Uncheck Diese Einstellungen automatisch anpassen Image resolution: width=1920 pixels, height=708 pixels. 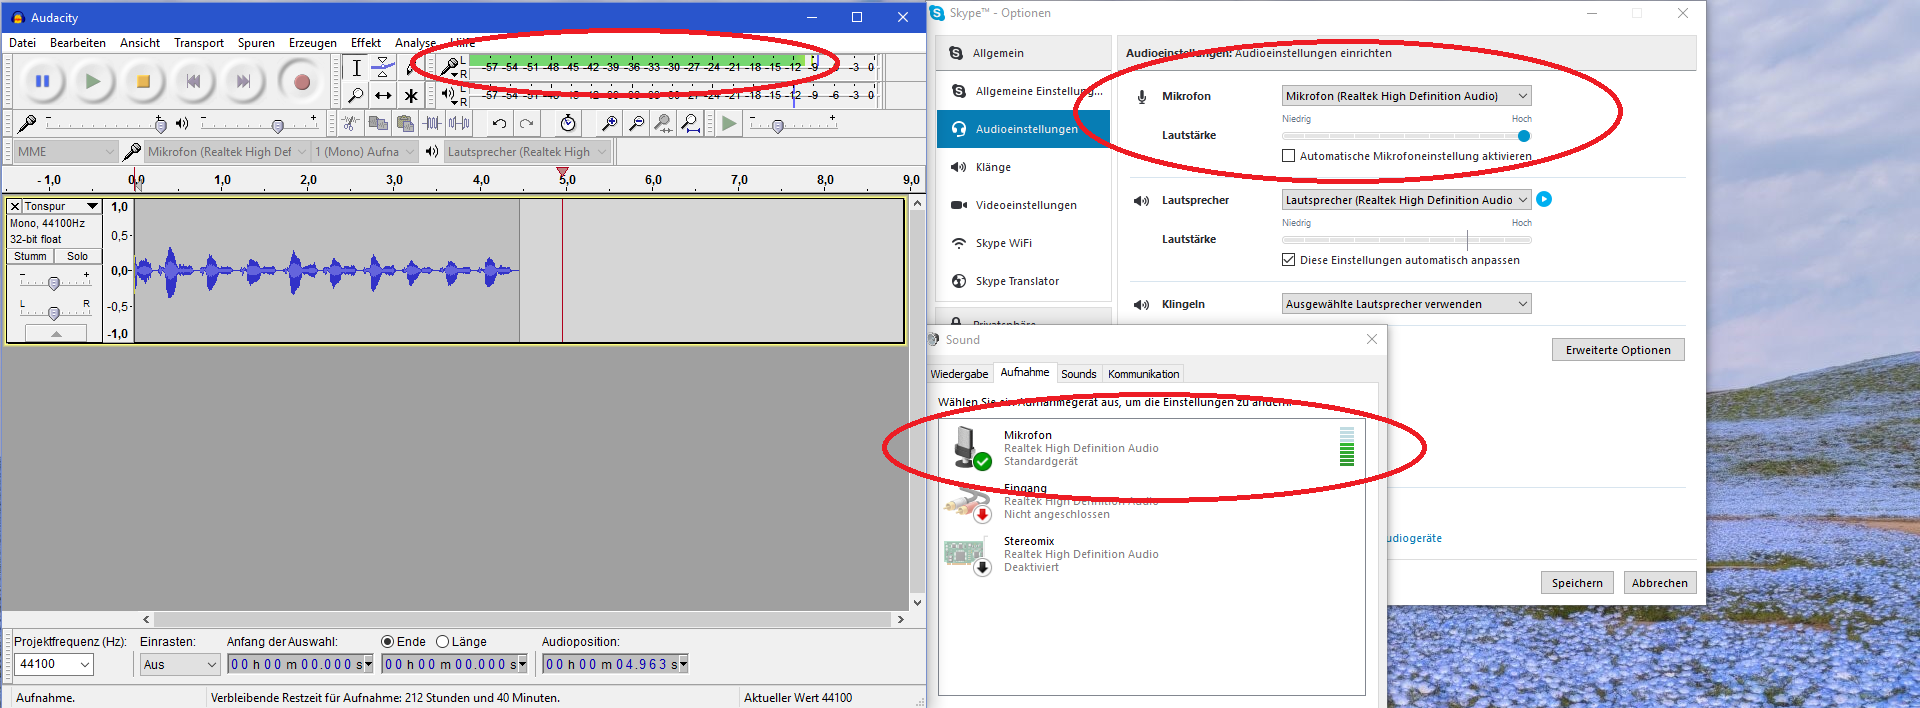tap(1289, 260)
